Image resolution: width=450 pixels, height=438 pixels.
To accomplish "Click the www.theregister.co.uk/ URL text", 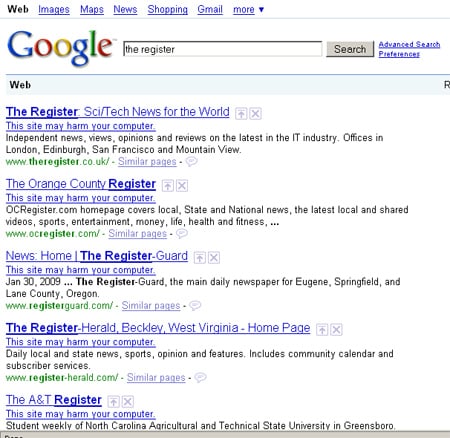I will 57,162.
